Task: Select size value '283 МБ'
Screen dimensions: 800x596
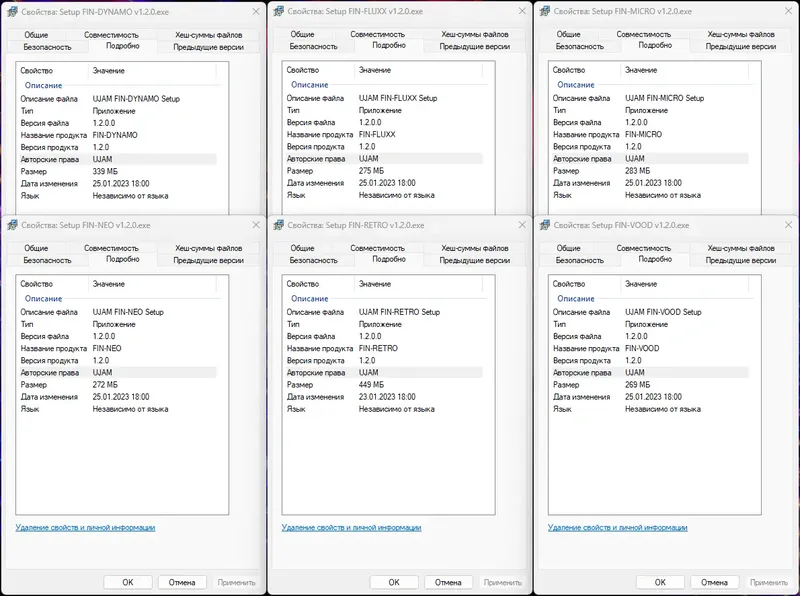Action: pyautogui.click(x=638, y=171)
